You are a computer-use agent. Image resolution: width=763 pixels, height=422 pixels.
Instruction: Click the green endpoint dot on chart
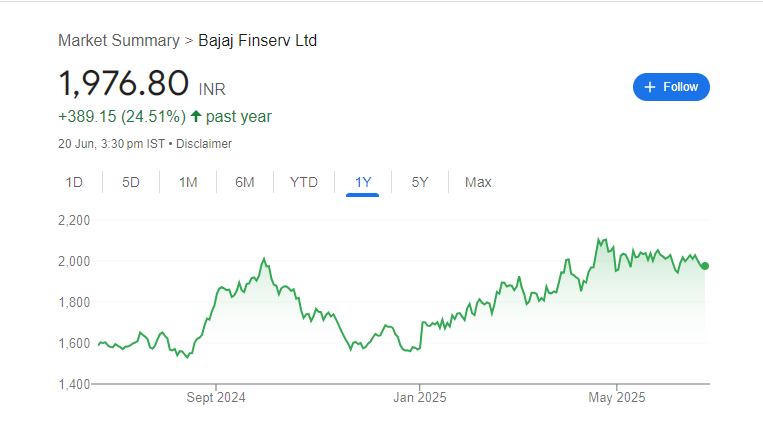[705, 266]
